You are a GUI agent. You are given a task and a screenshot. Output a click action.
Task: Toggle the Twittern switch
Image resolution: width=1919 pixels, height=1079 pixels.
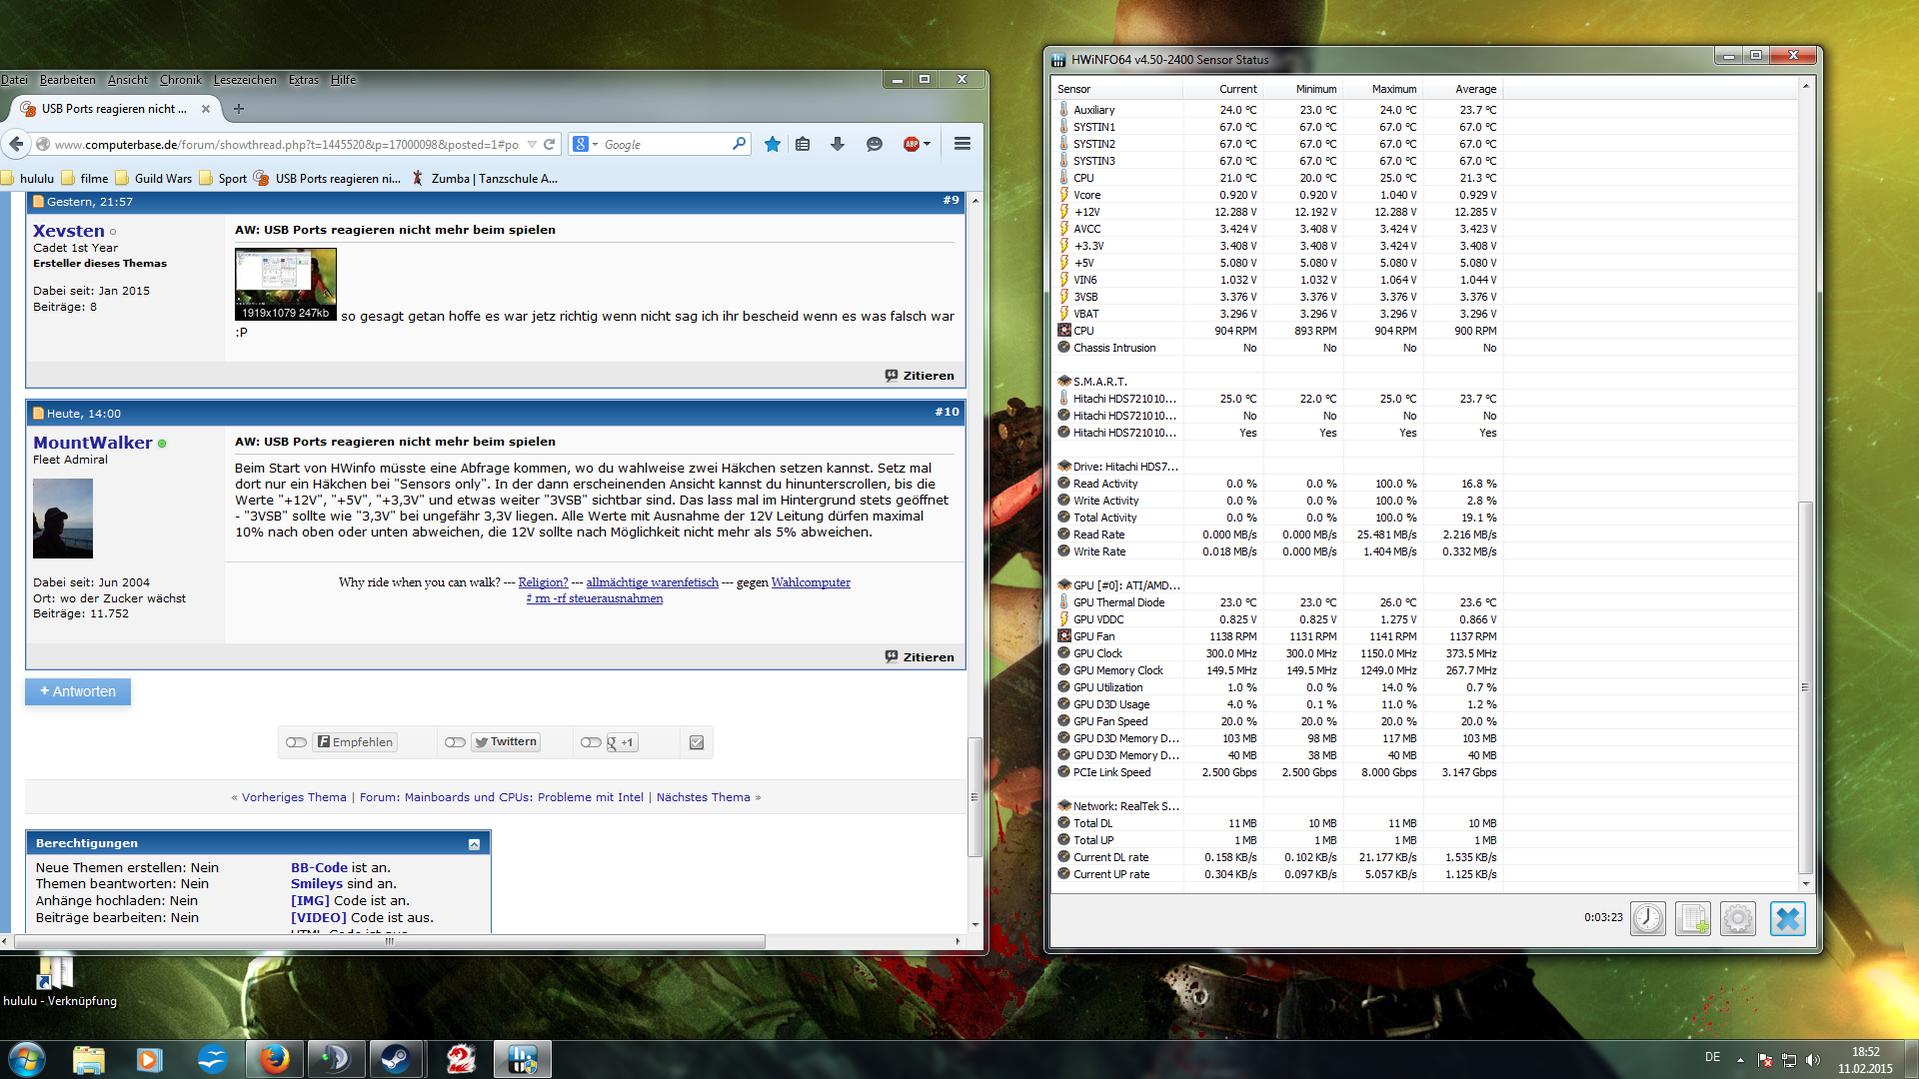[x=455, y=742]
